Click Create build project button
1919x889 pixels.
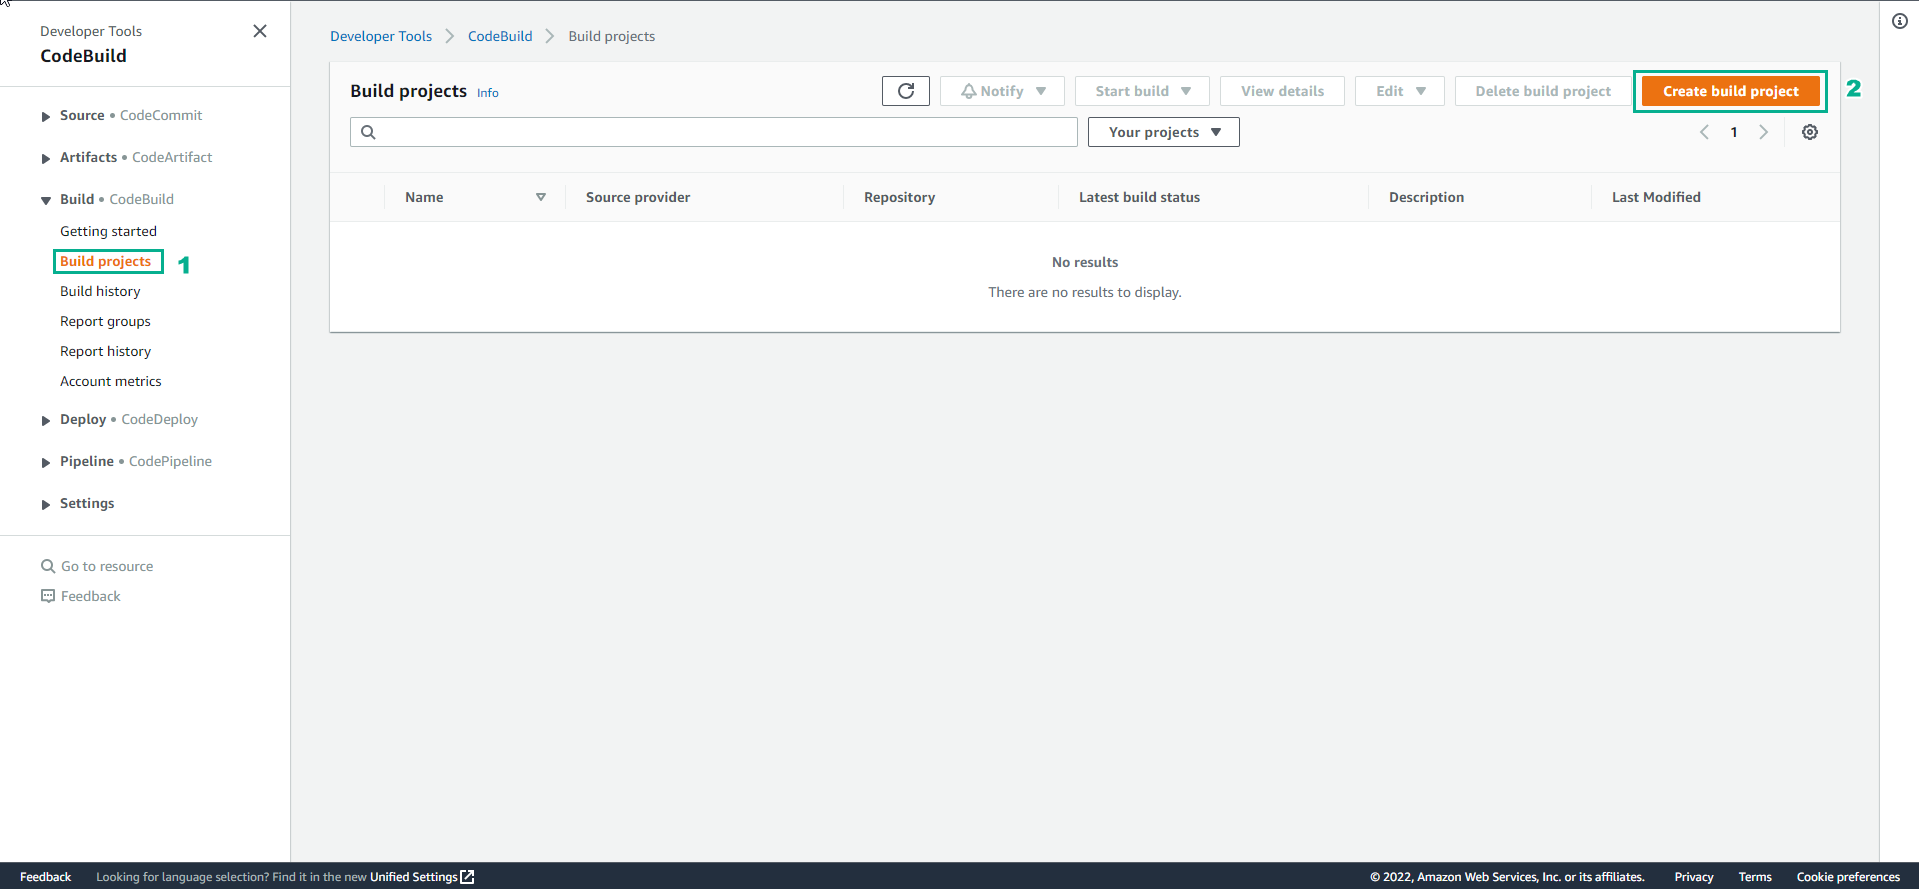(1730, 91)
